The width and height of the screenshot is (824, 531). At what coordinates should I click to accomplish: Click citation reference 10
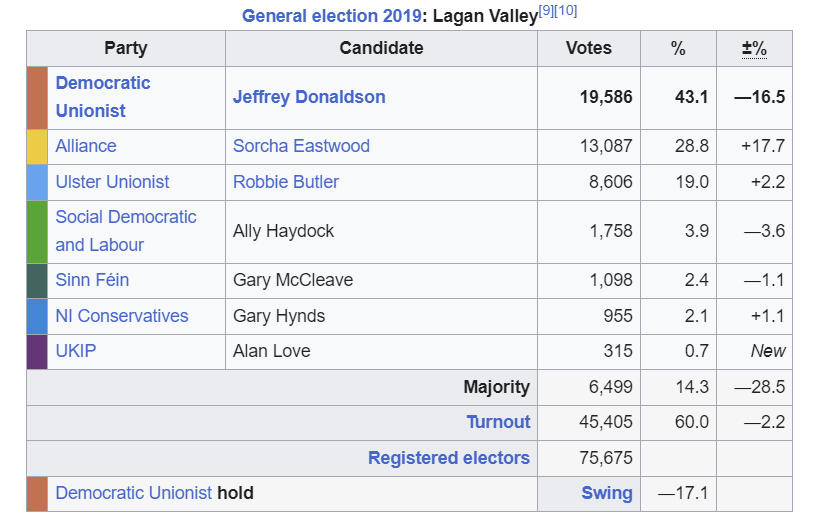coord(566,11)
